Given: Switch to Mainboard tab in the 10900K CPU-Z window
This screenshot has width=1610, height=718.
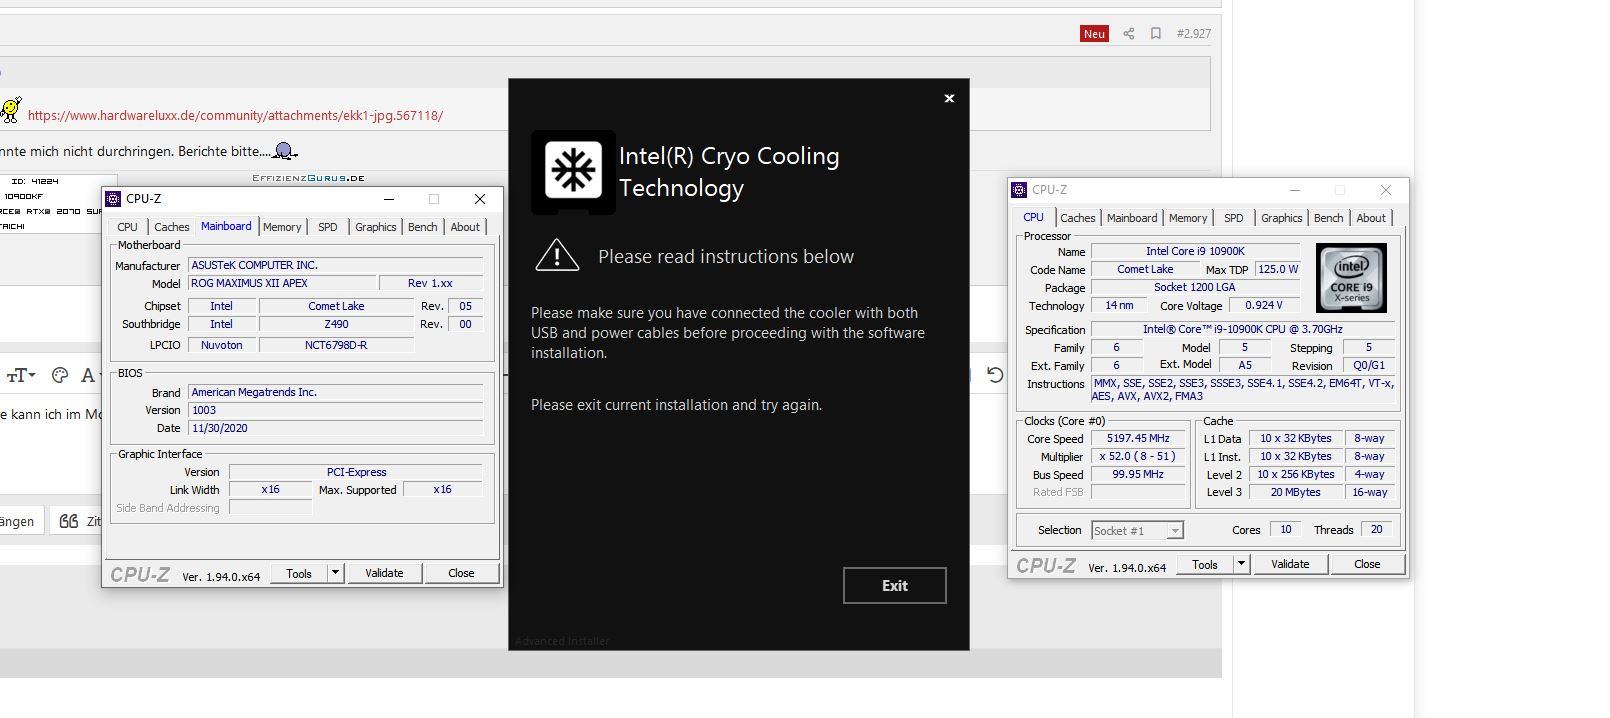Looking at the screenshot, I should (1132, 218).
